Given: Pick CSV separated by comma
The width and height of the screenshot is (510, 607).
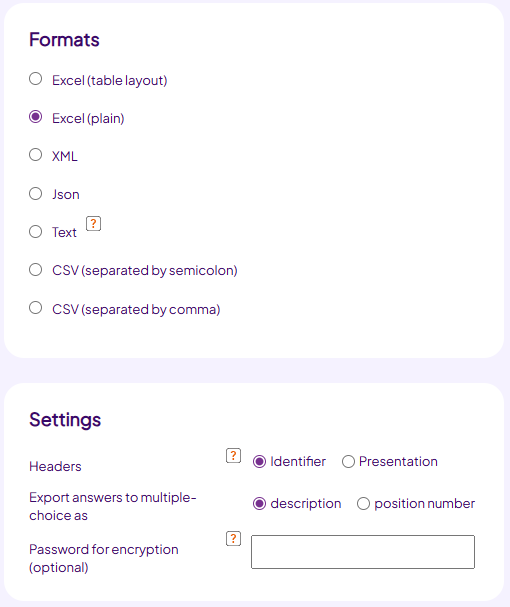Looking at the screenshot, I should coord(36,308).
